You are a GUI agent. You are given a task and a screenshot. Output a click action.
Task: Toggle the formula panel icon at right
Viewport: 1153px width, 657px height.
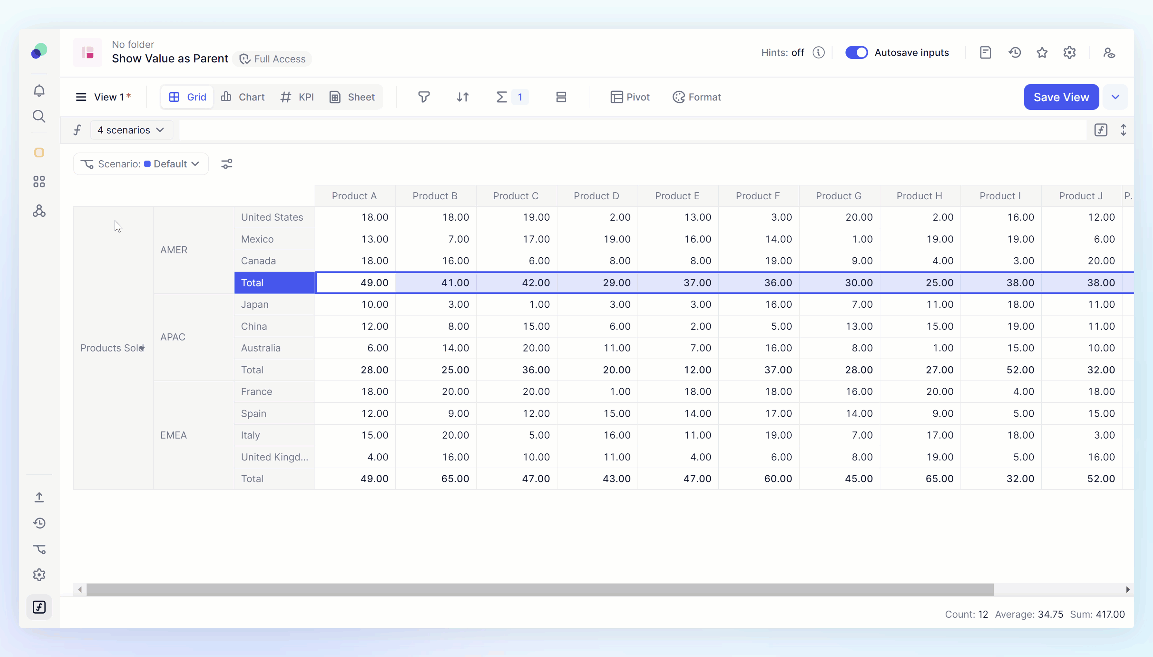1101,130
